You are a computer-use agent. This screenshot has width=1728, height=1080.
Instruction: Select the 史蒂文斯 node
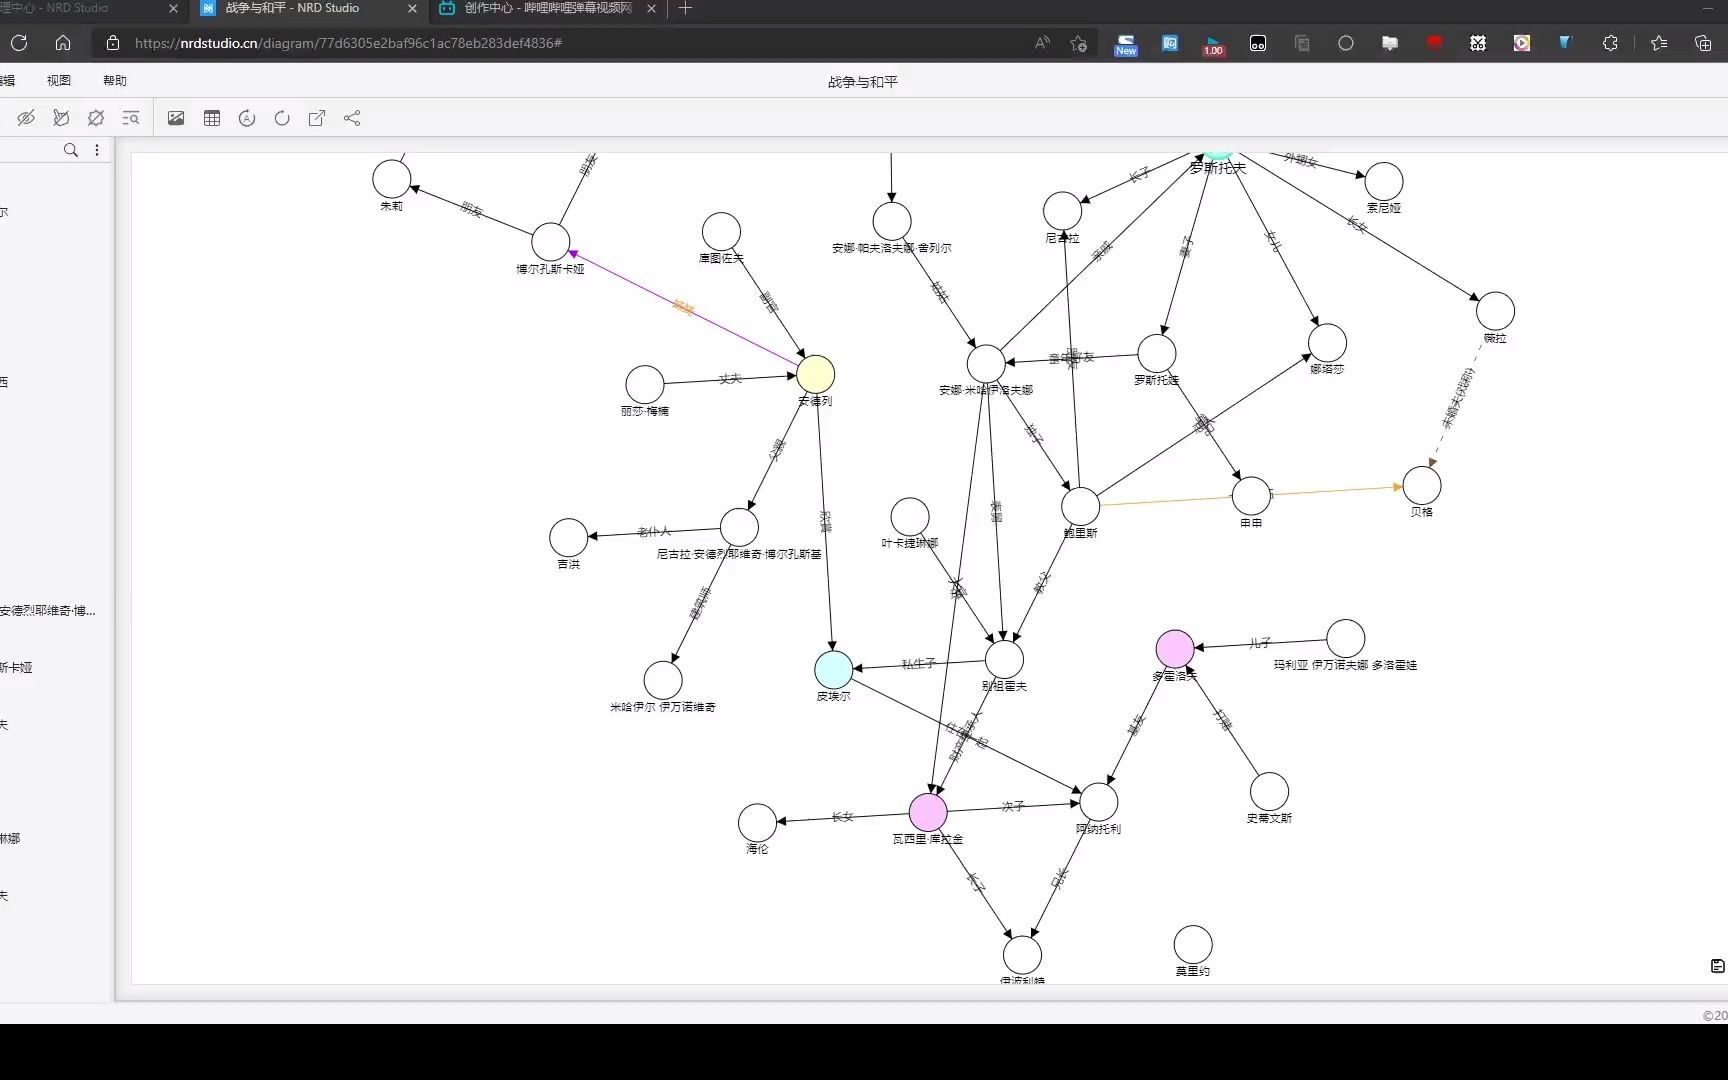coord(1269,792)
